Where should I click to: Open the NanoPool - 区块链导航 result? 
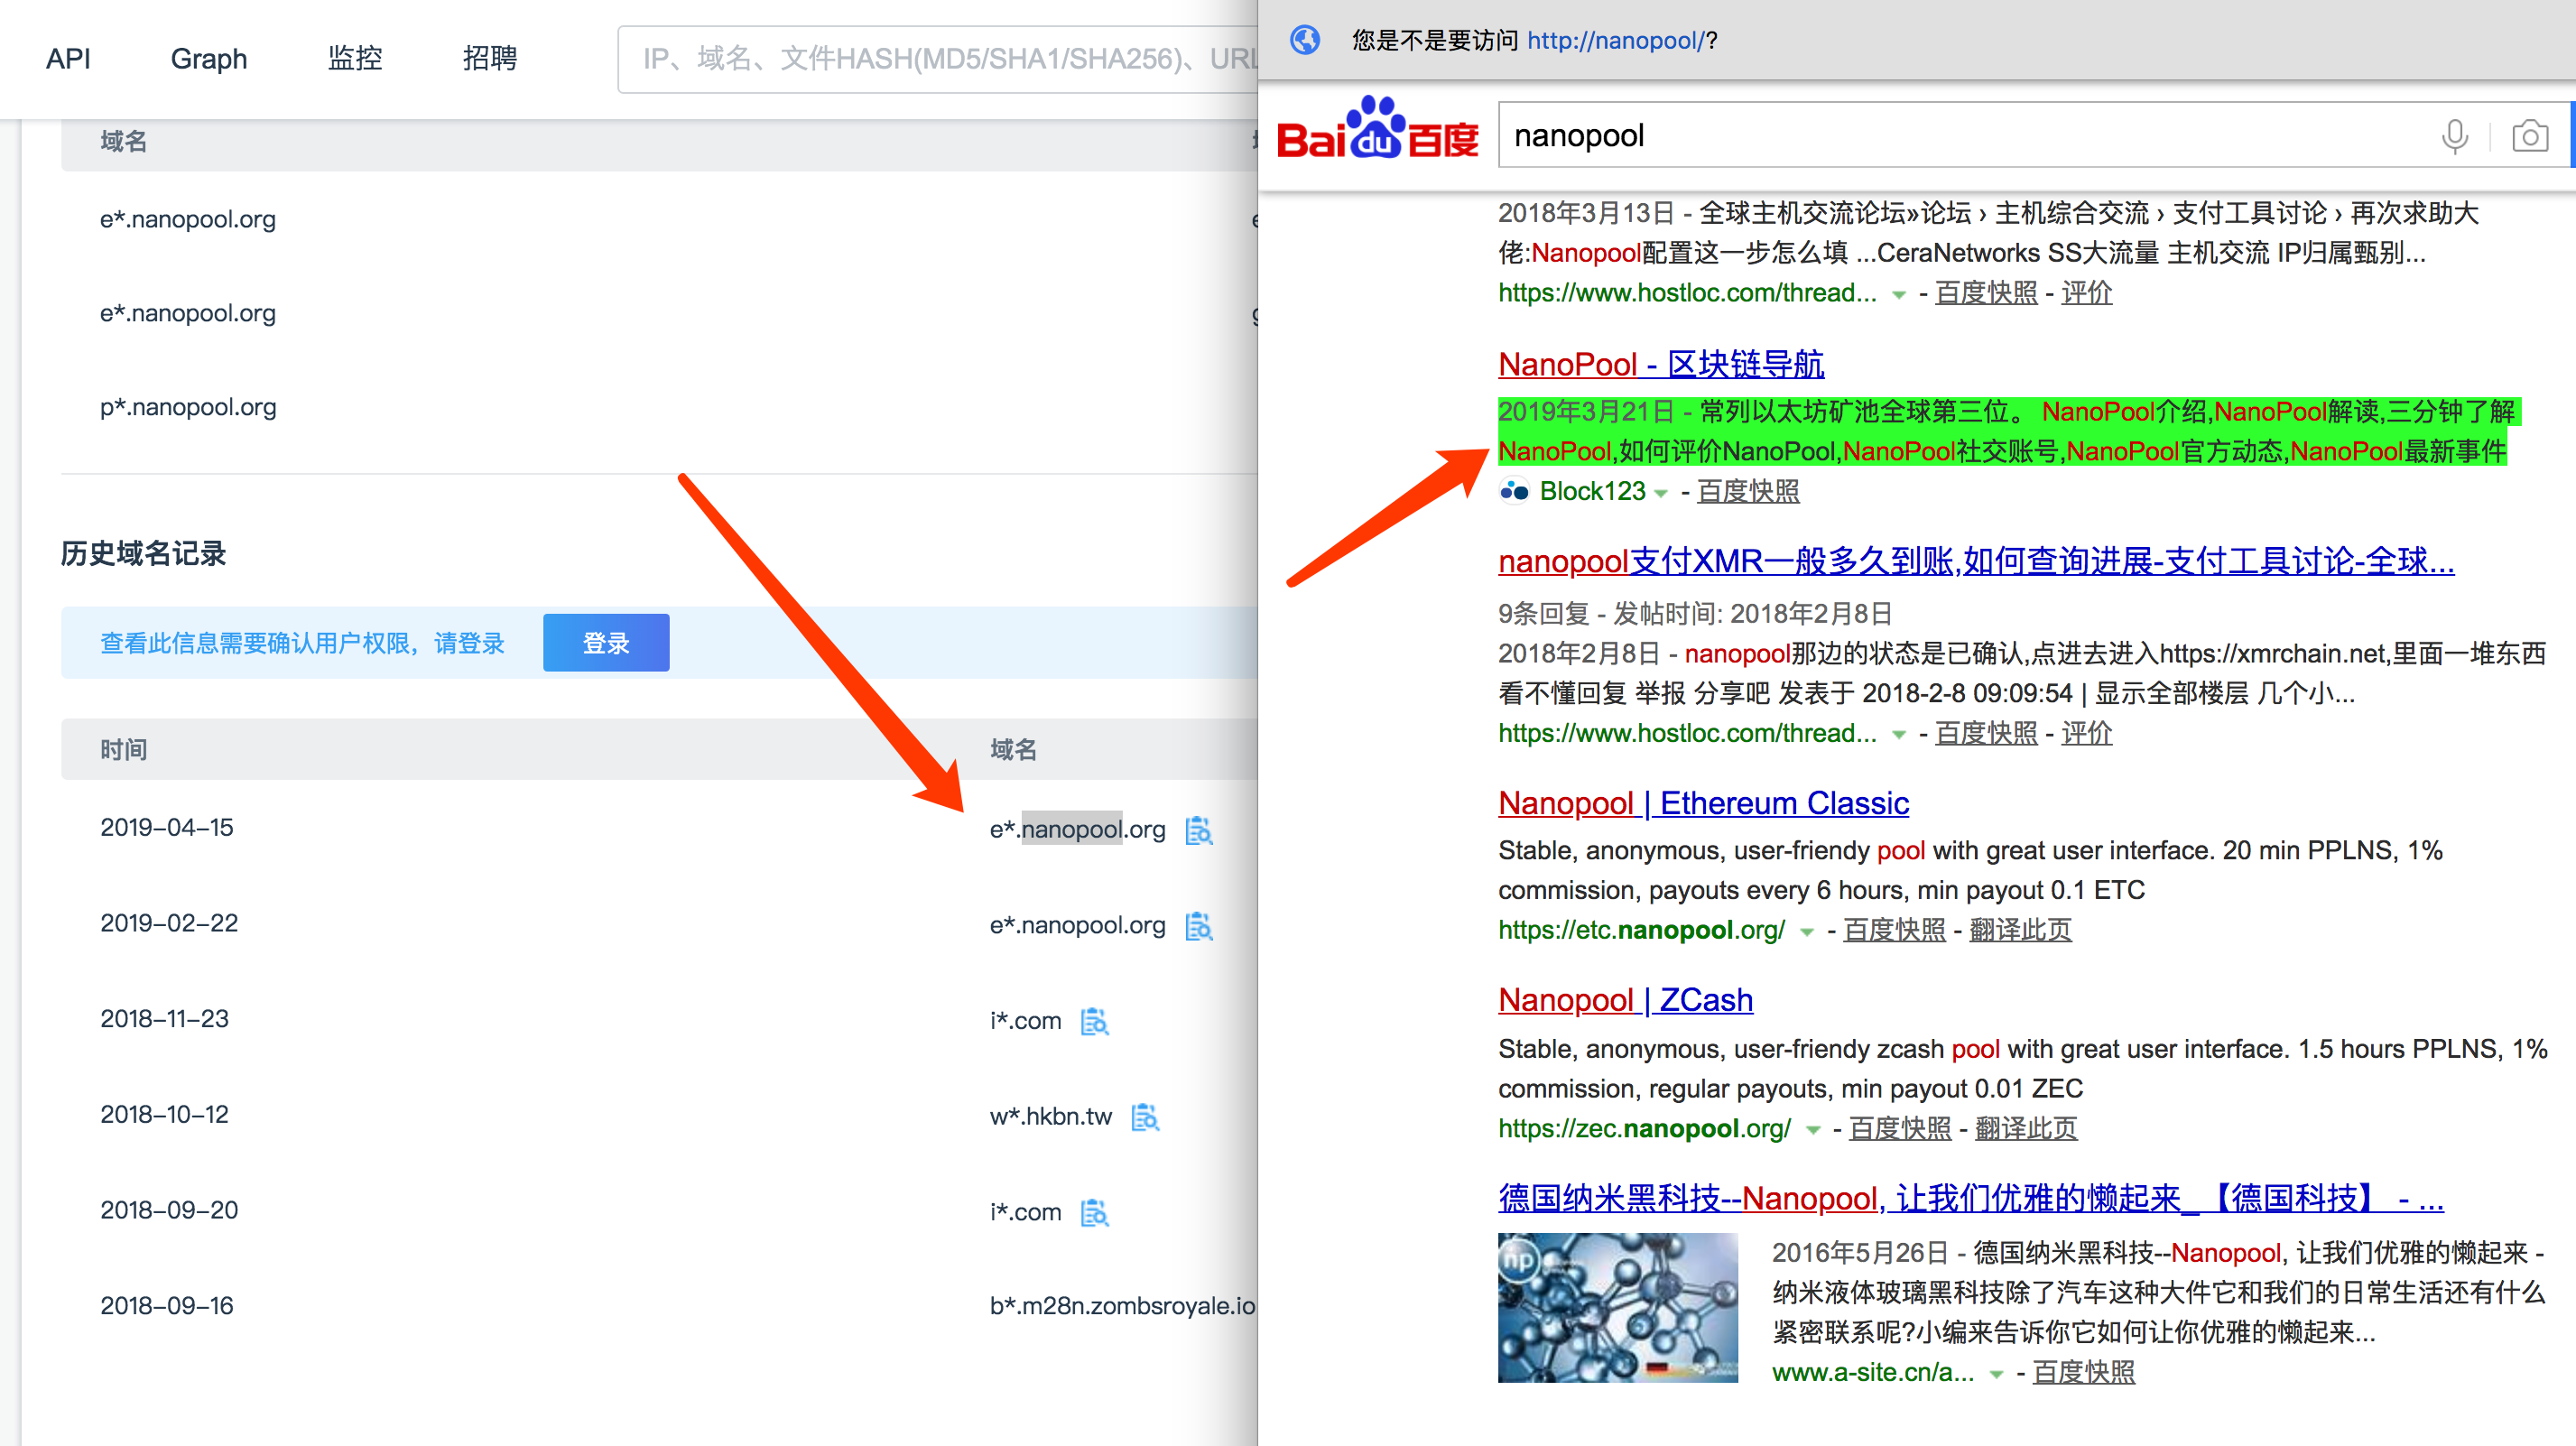[x=1661, y=364]
